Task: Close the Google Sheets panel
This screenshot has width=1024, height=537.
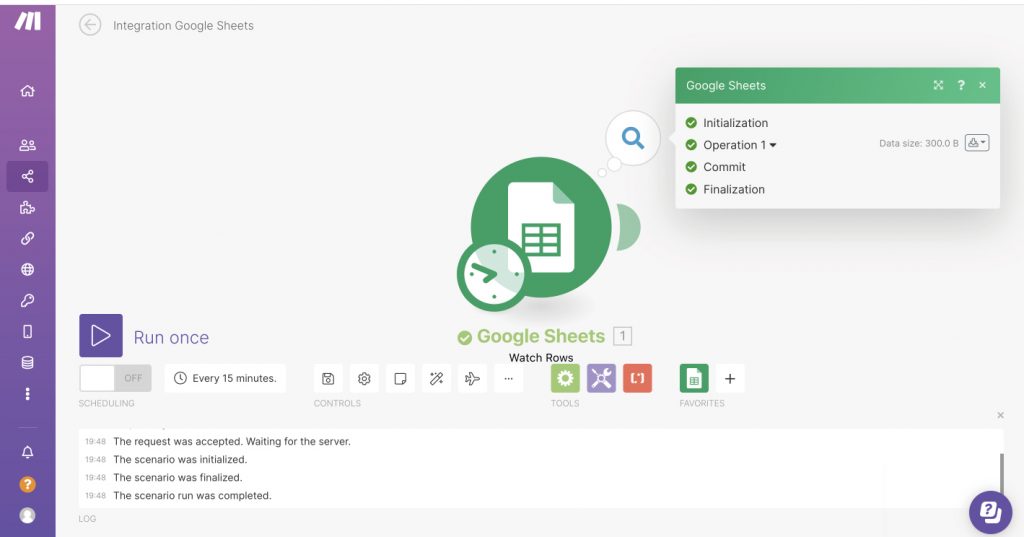Action: pos(982,85)
